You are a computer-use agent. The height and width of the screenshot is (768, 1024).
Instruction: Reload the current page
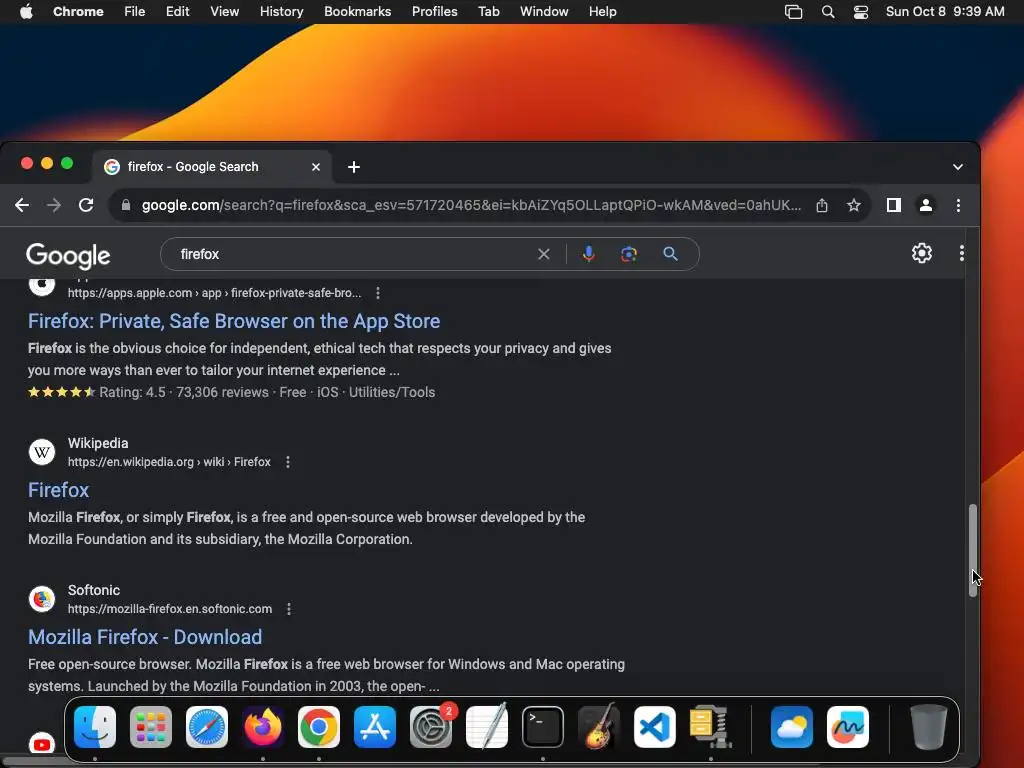pyautogui.click(x=86, y=205)
